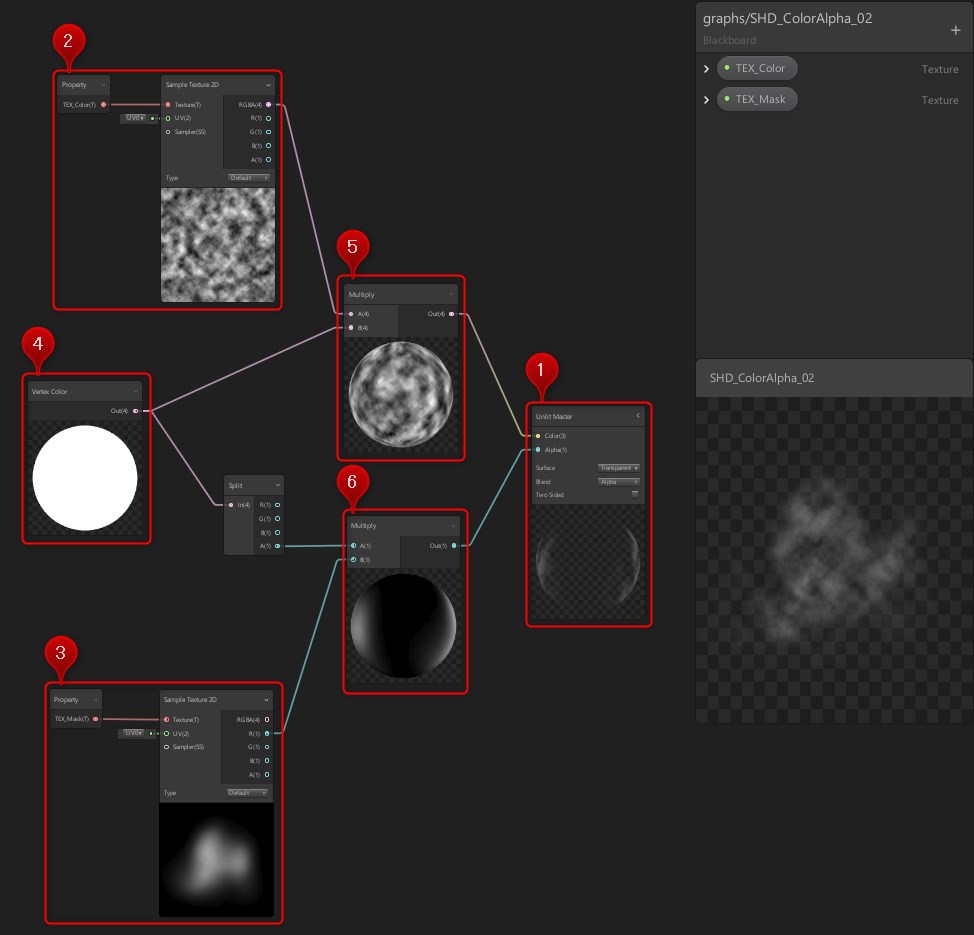Click G(1) output port of TEX_Color sampler

(x=268, y=132)
